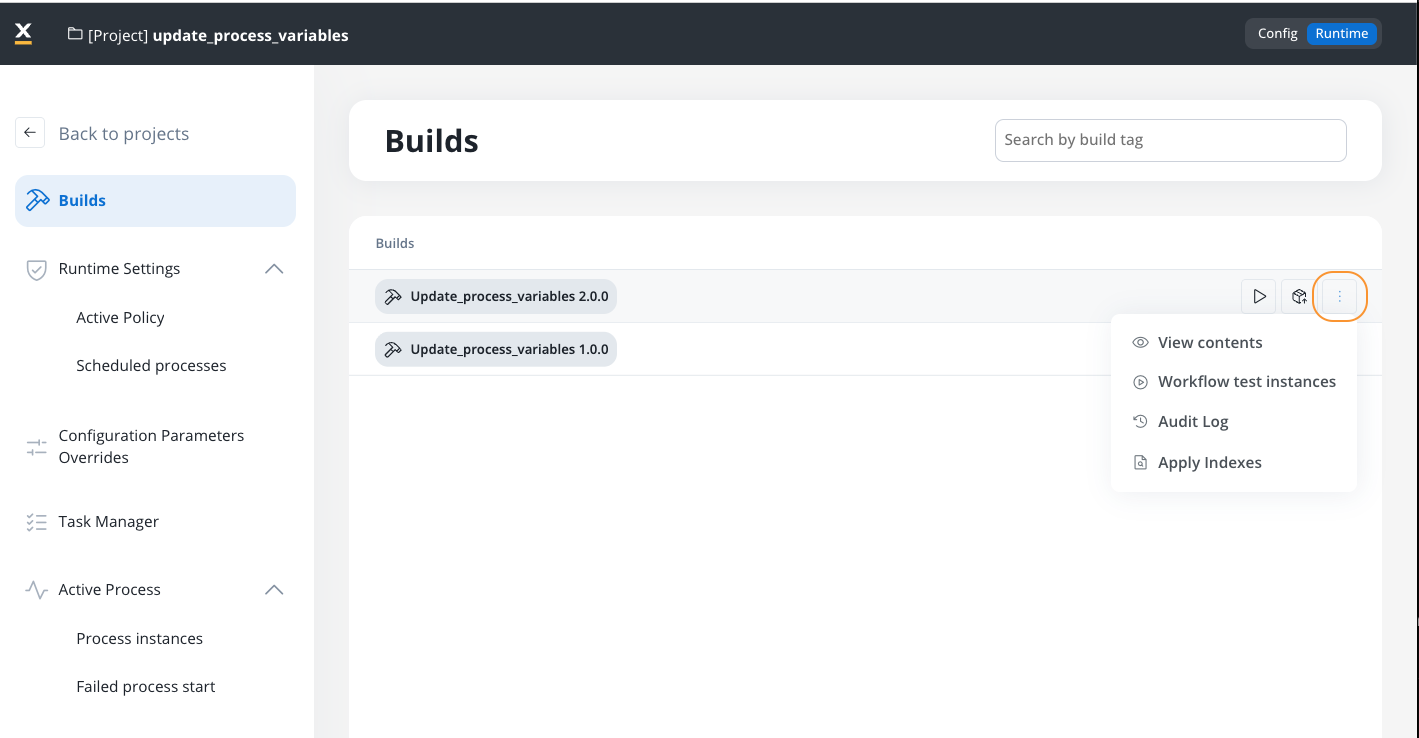Click the Configuration Parameters Overrides sliders icon
Viewport: 1419px width, 738px height.
point(37,447)
